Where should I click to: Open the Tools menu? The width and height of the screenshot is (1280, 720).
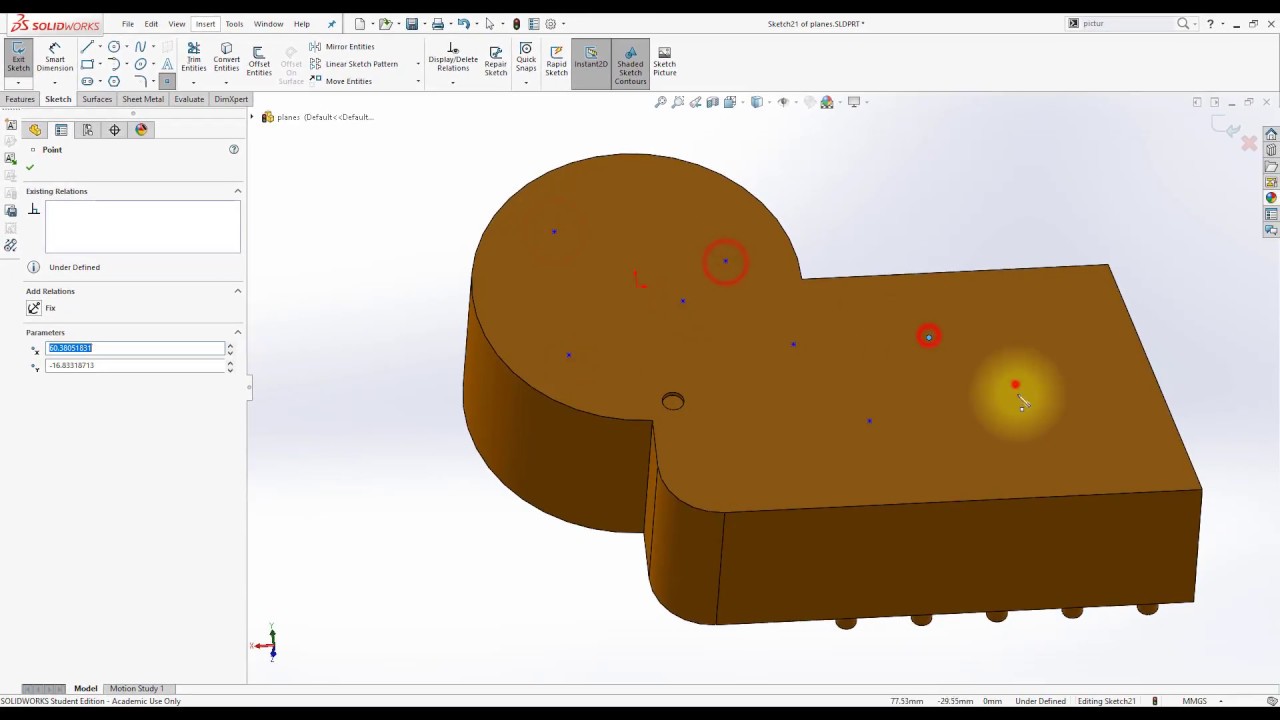[234, 24]
